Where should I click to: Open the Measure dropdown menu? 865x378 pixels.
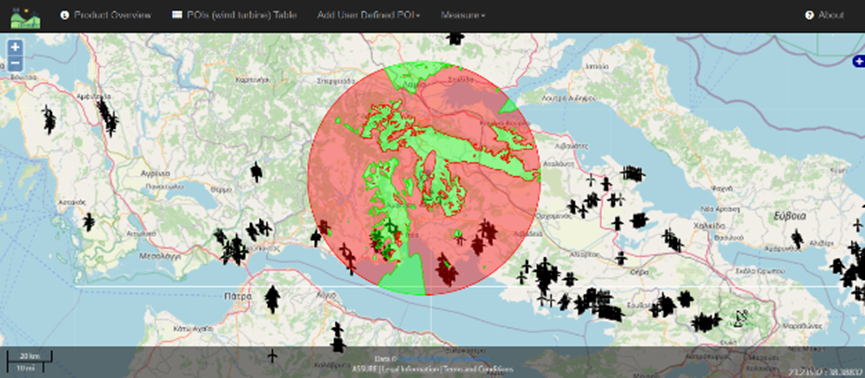coord(463,15)
